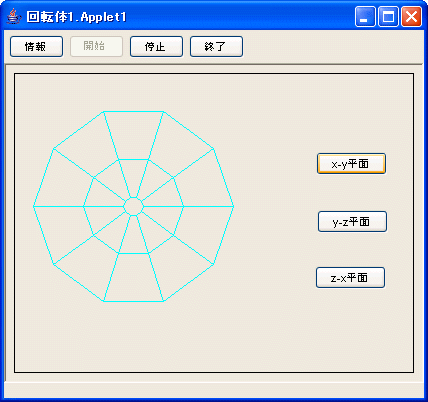The image size is (428, 402).
Task: Switch to the y-z平面 view
Action: tap(352, 221)
